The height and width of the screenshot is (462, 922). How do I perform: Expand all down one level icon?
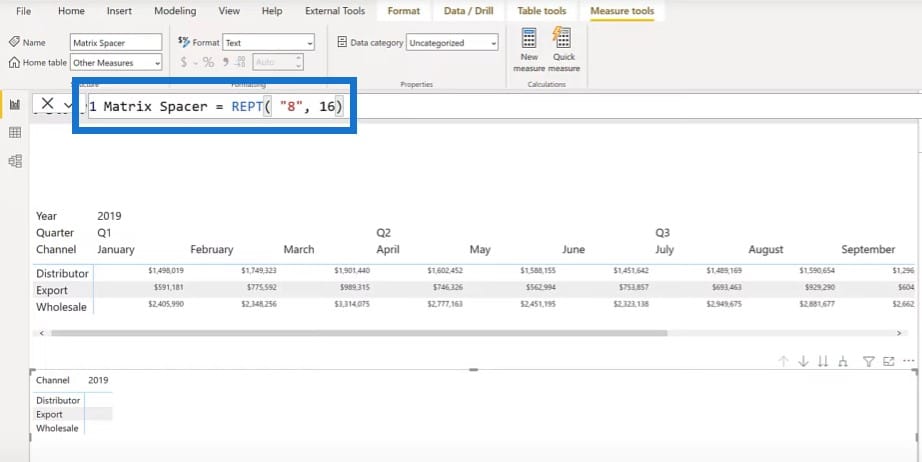click(x=843, y=361)
